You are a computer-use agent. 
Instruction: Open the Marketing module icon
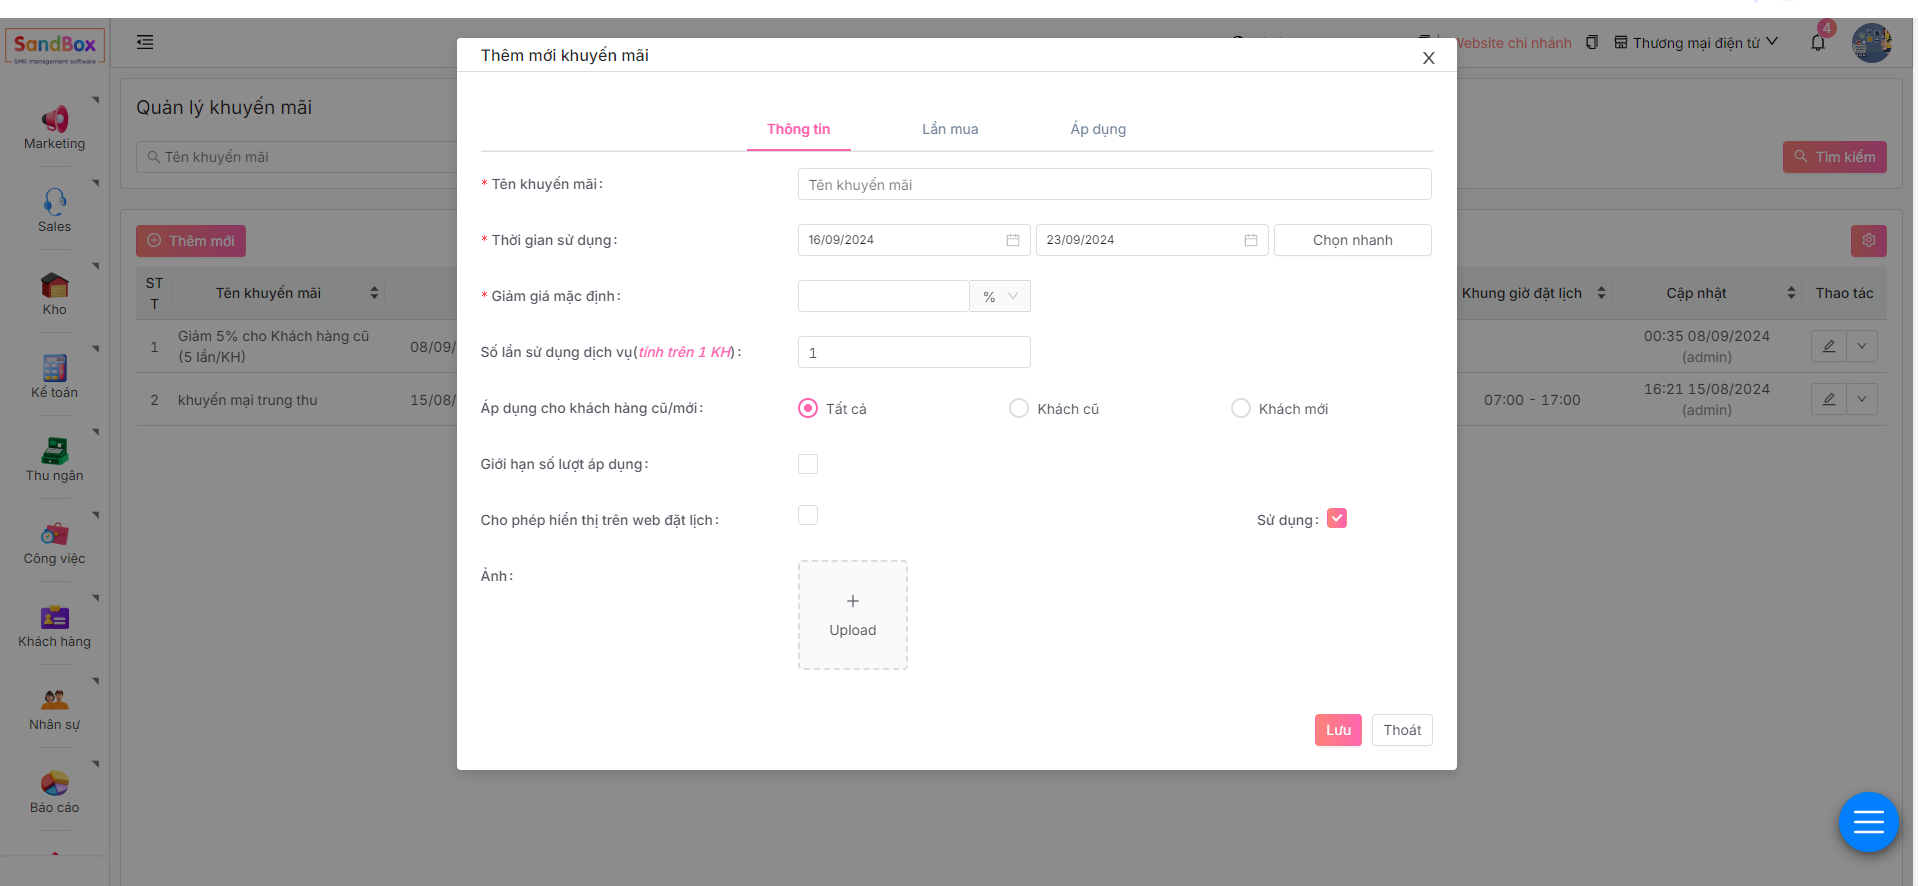pos(55,120)
